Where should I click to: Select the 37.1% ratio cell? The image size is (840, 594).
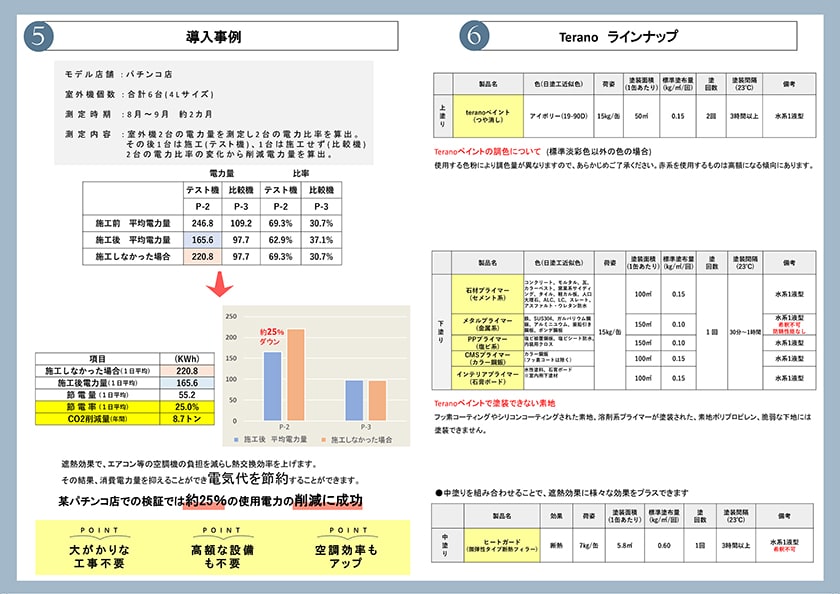click(x=321, y=240)
